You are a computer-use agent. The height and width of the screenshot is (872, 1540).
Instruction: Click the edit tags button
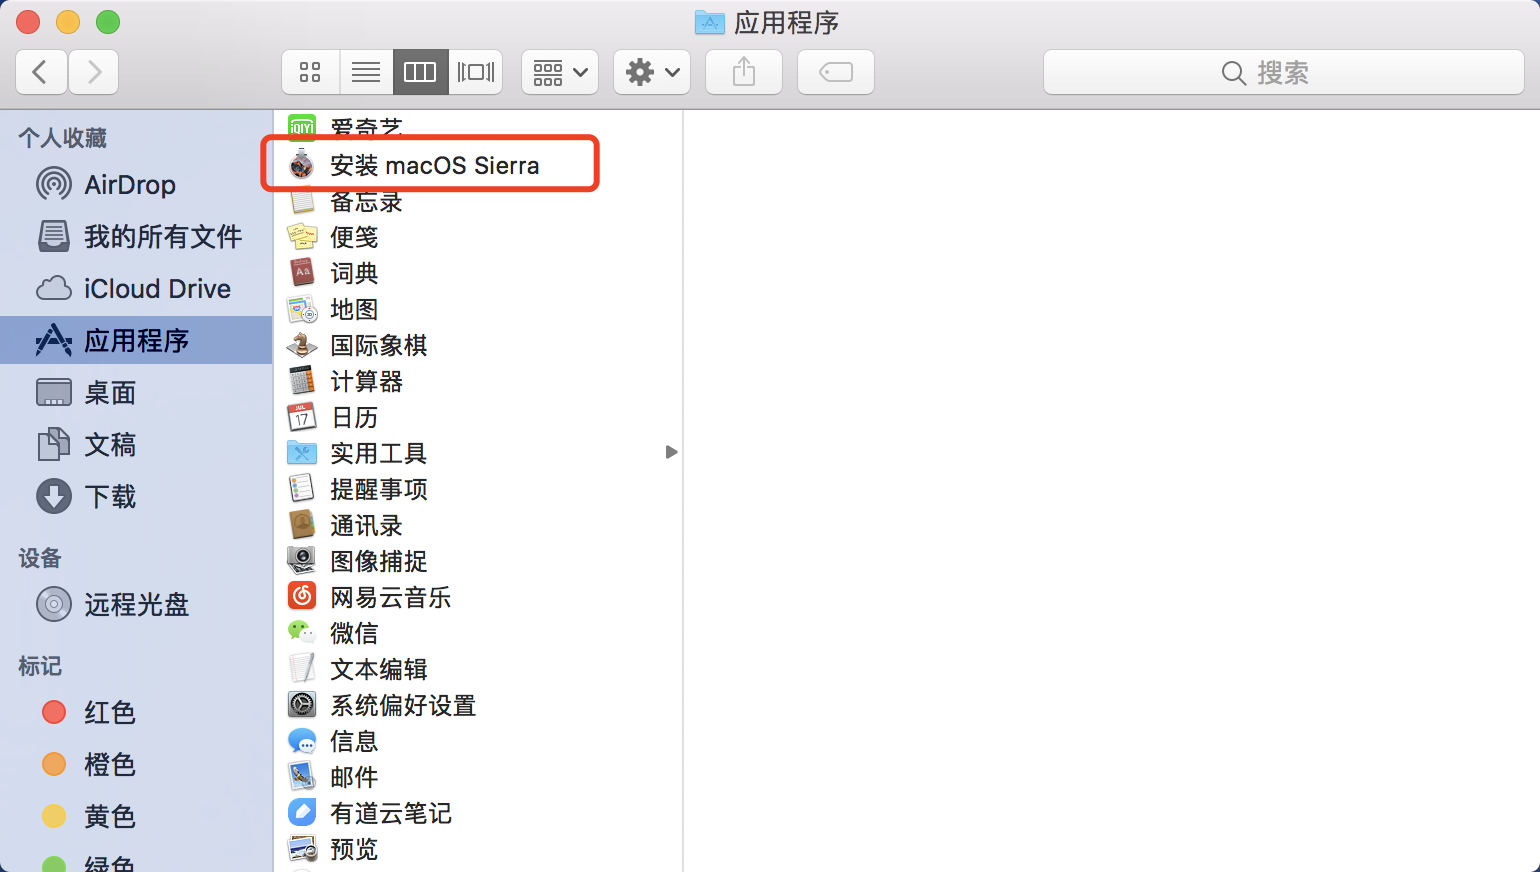coord(836,72)
